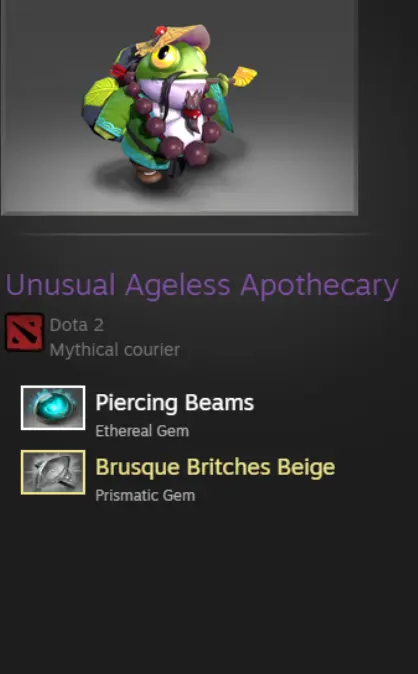Click the courier's brown shoe
Screen dimensions: 418x674
click(148, 174)
